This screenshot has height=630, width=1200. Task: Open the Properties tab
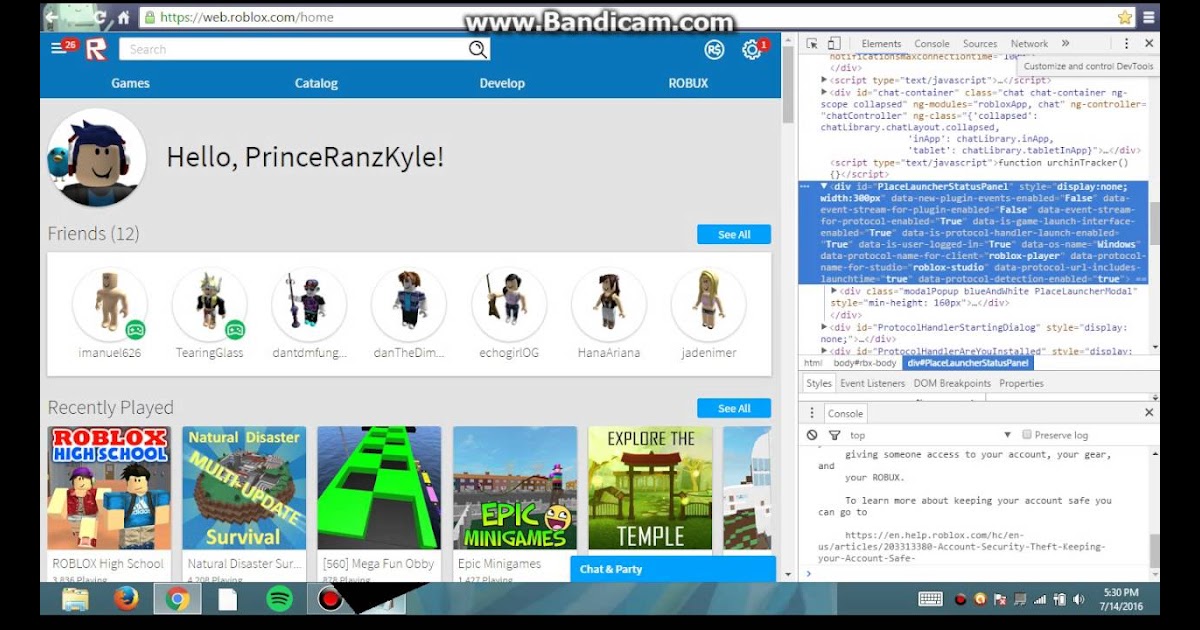1021,383
